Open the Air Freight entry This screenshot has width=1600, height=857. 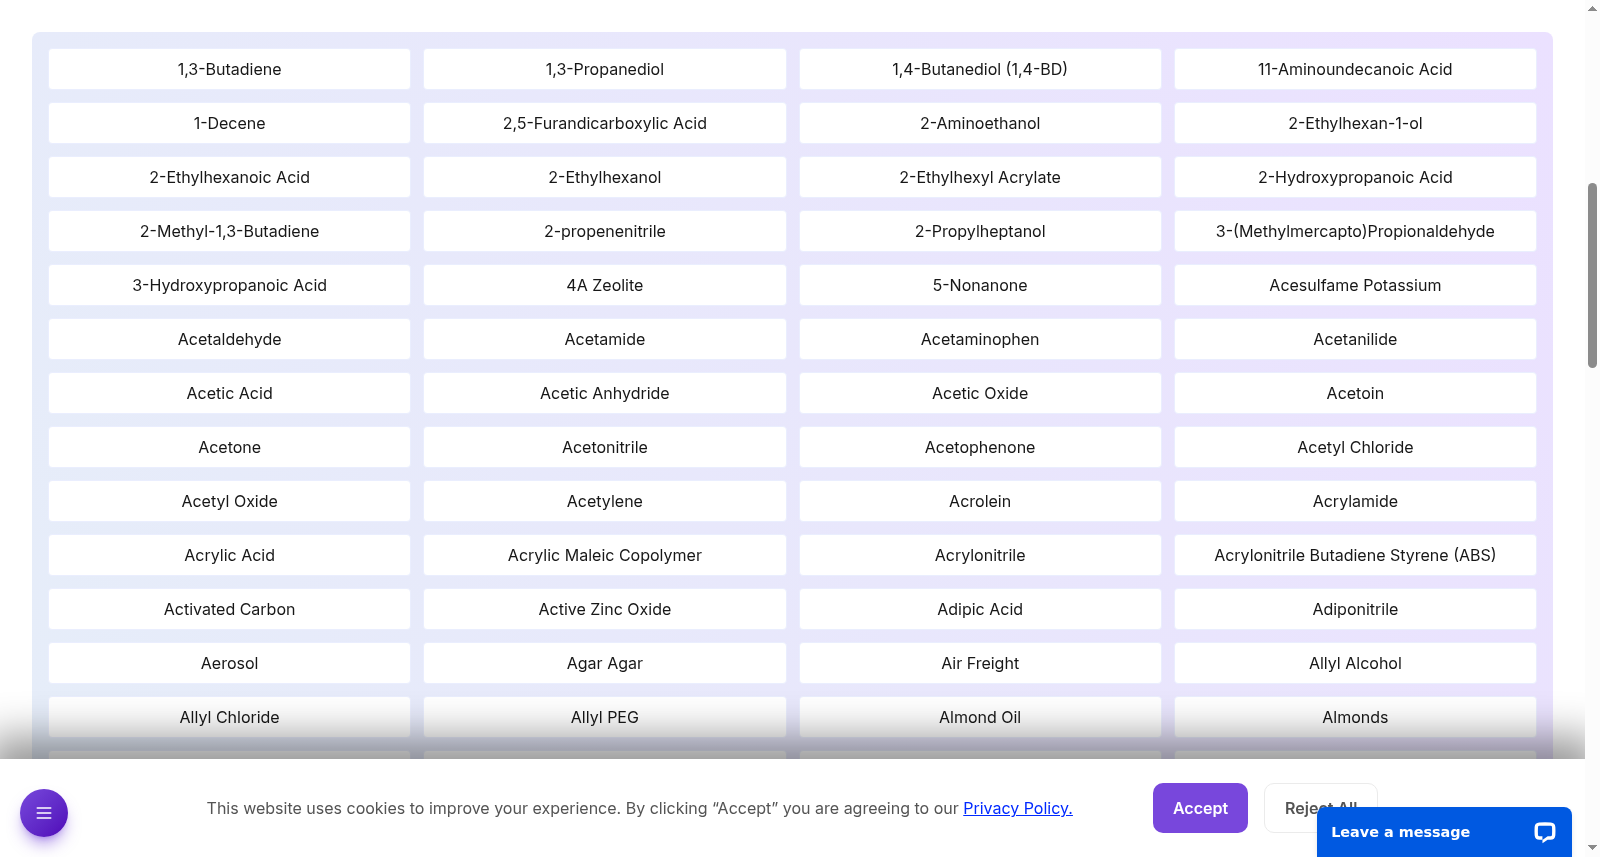click(x=980, y=663)
